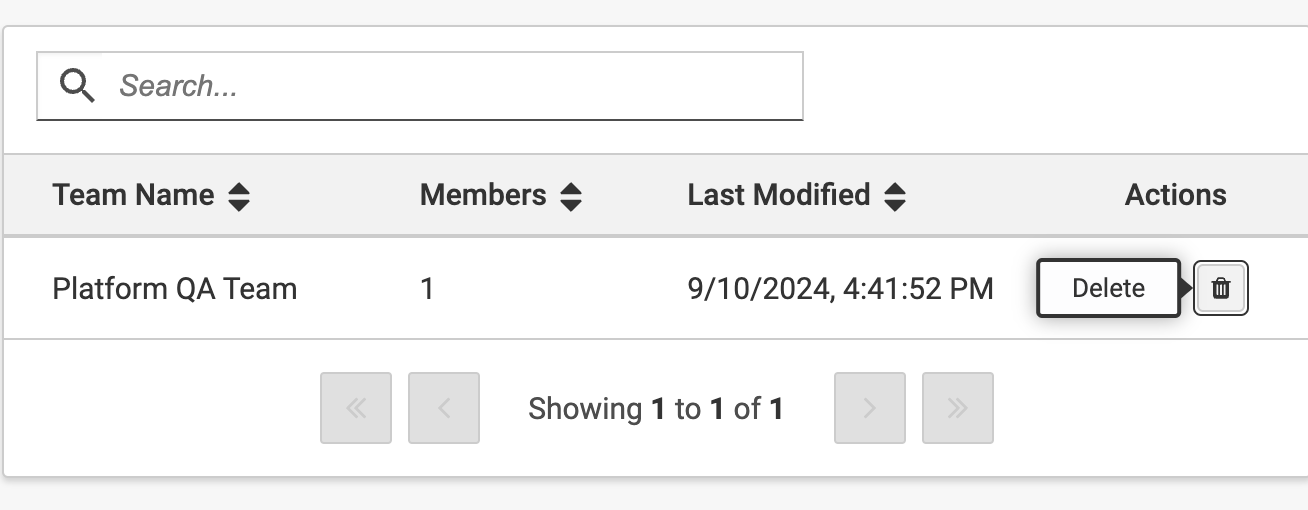The height and width of the screenshot is (510, 1308).
Task: Click the "Showing 1 to 1 of 1" text
Action: coord(656,408)
